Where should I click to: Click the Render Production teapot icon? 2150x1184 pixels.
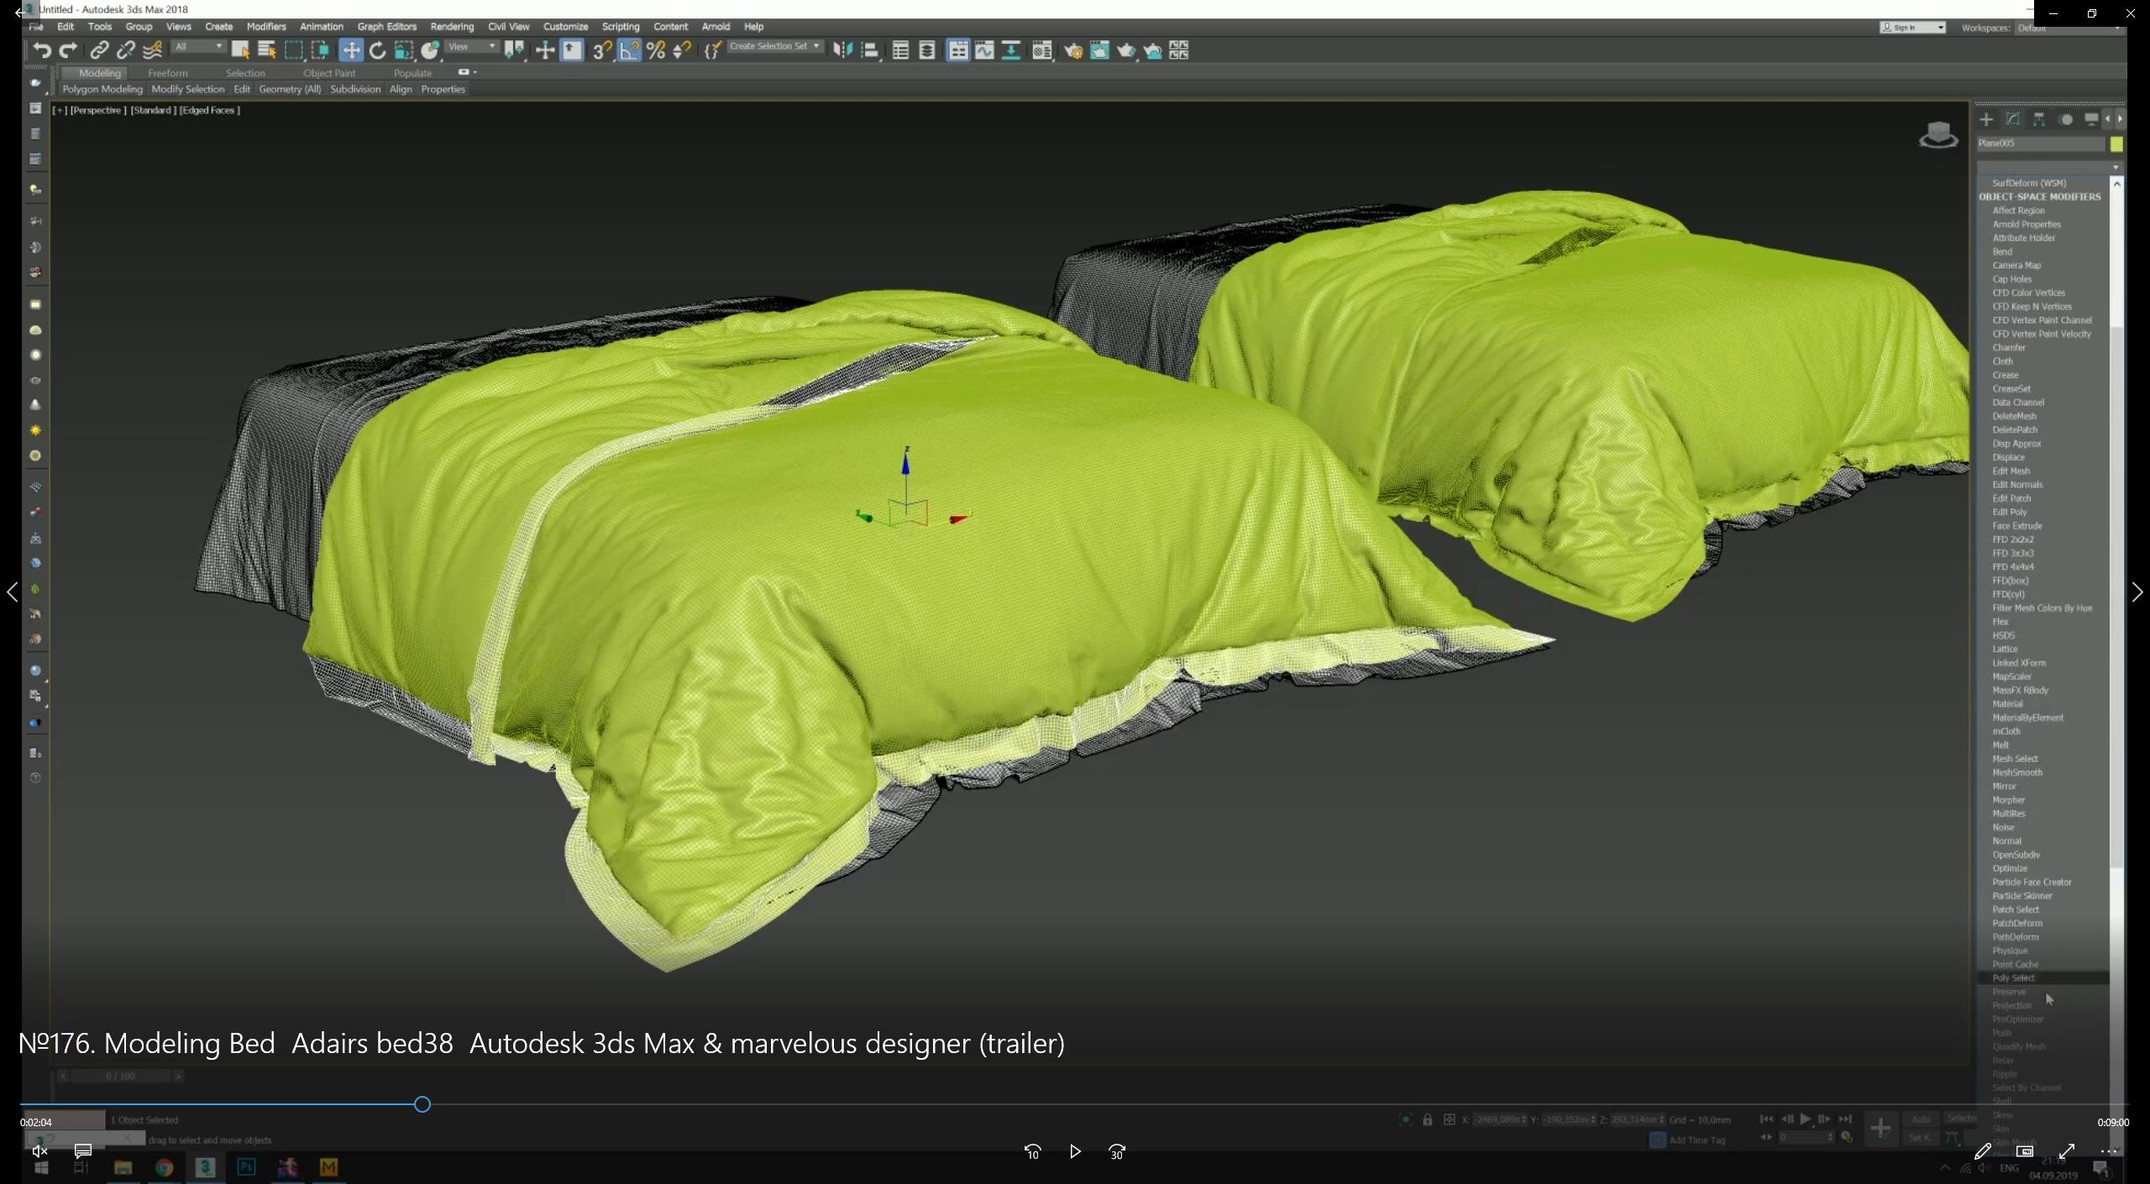point(1126,50)
